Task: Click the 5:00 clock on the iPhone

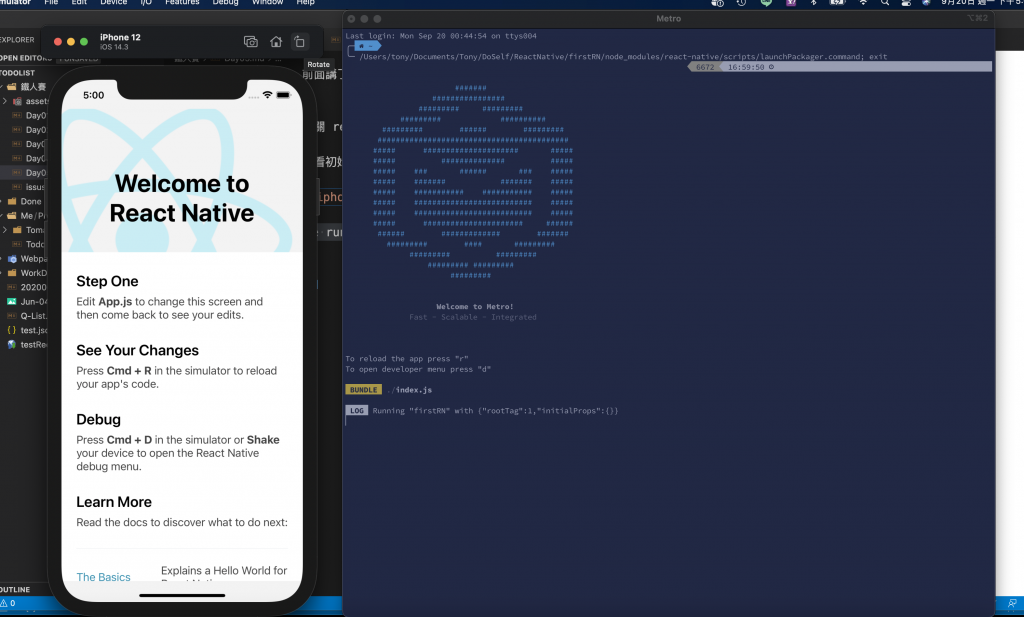Action: point(93,95)
